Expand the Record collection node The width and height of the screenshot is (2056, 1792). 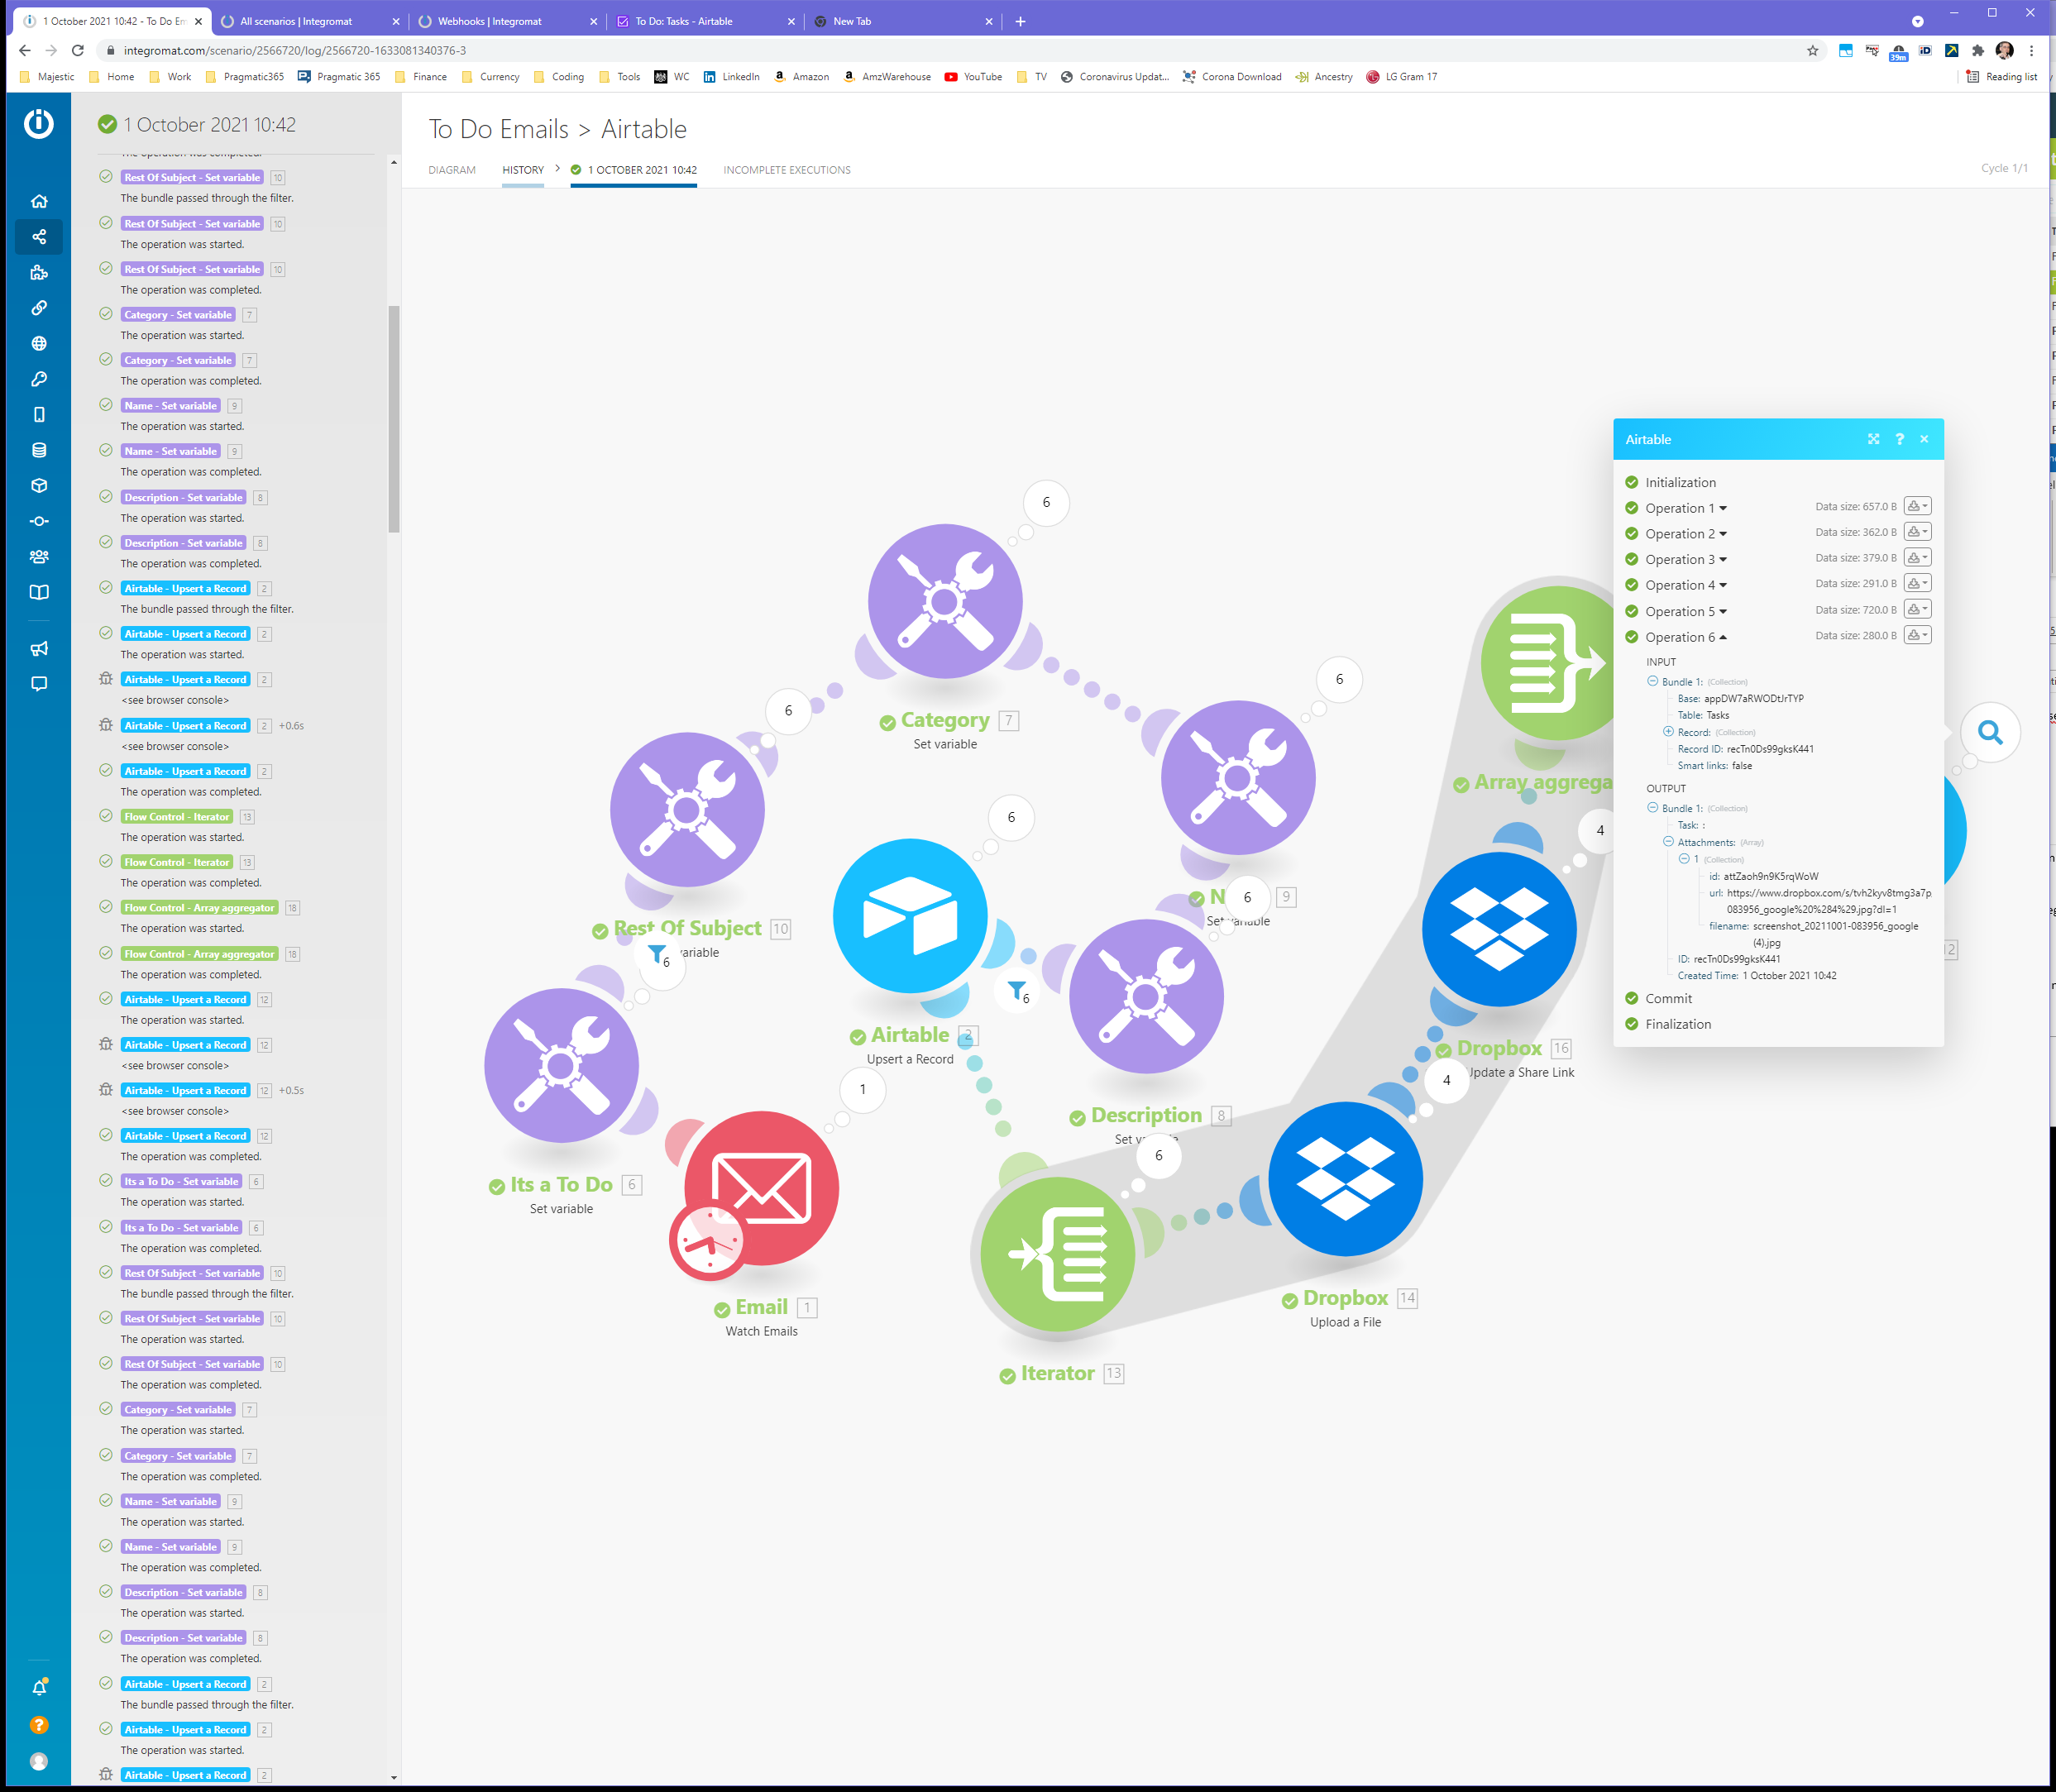[1668, 732]
